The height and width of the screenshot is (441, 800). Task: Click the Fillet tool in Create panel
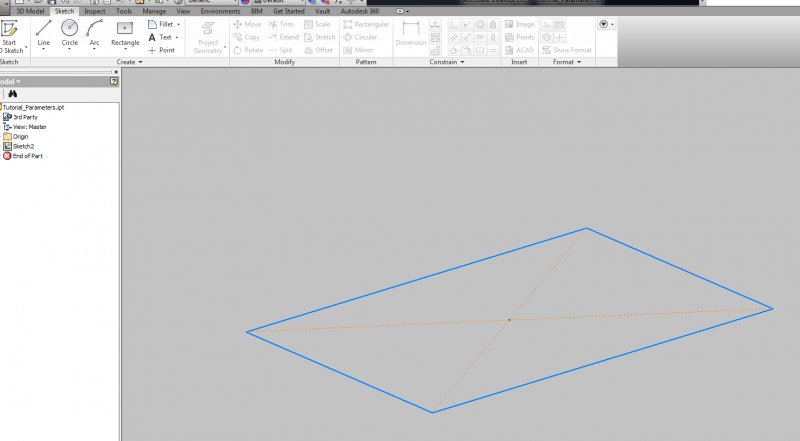click(160, 24)
